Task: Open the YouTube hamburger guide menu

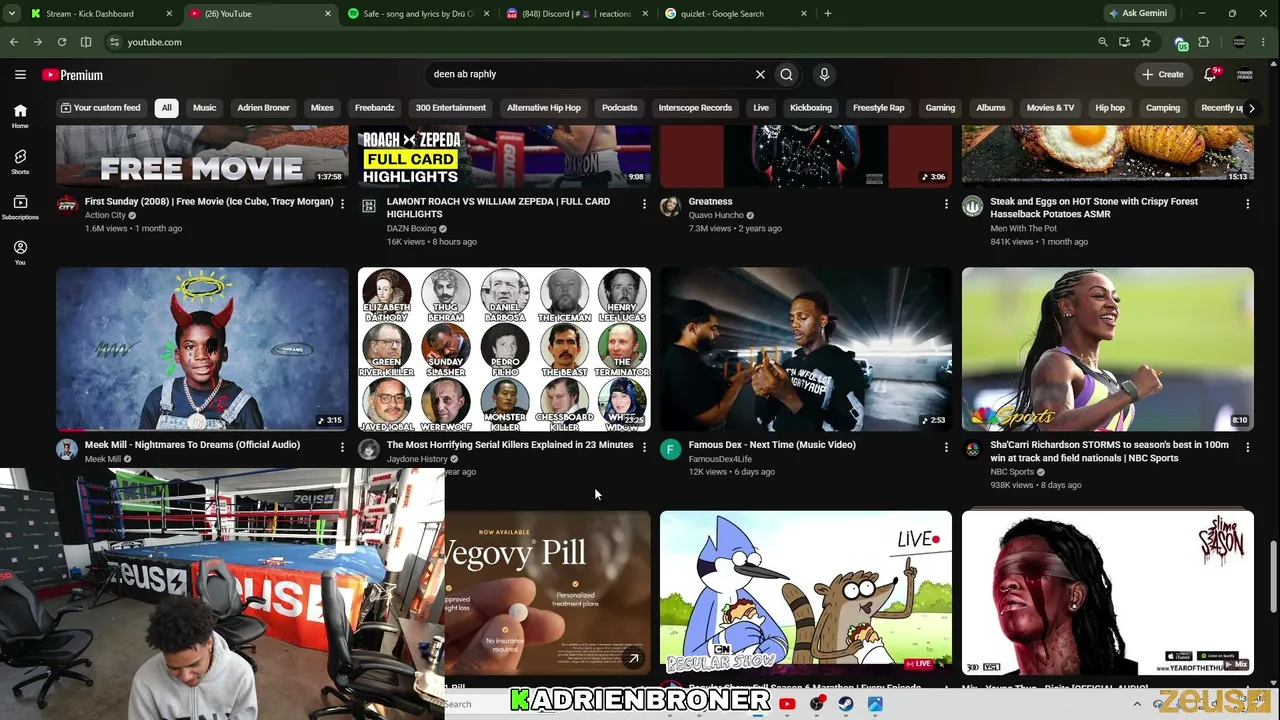Action: 20,75
